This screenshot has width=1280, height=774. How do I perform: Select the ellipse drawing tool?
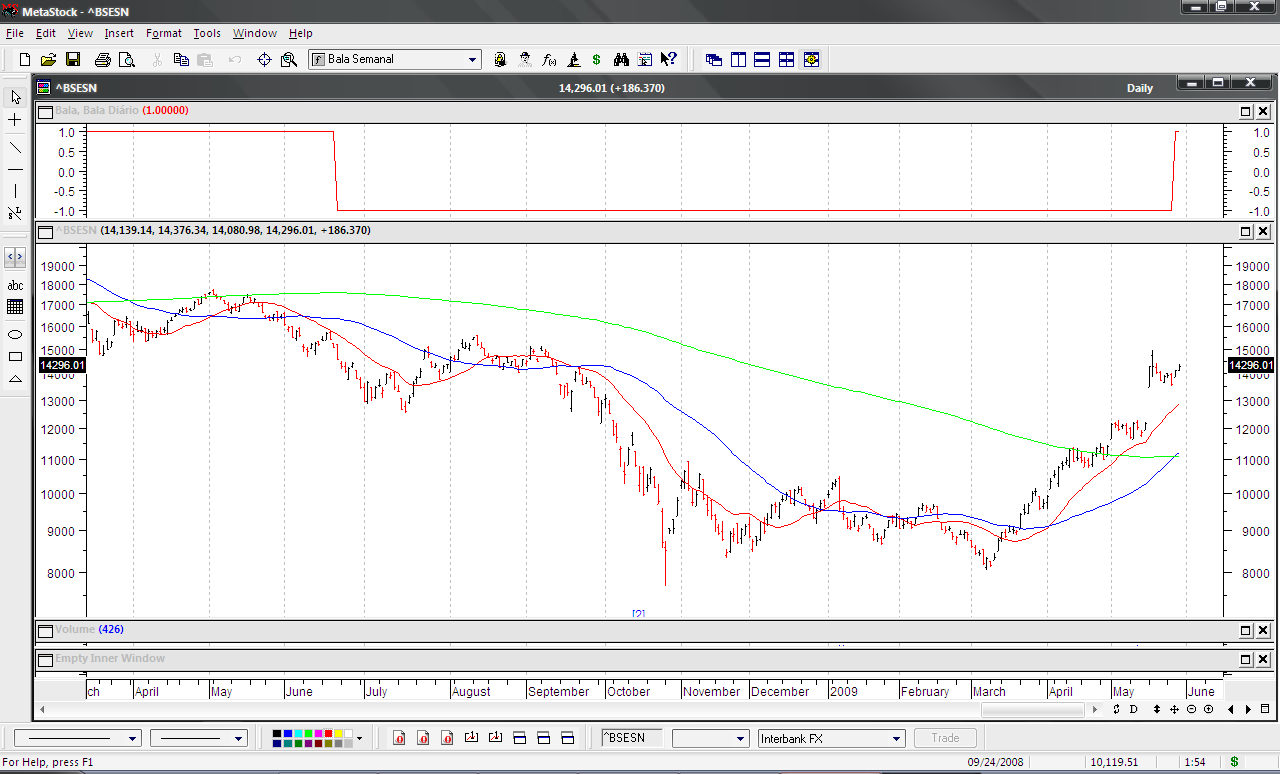[15, 334]
